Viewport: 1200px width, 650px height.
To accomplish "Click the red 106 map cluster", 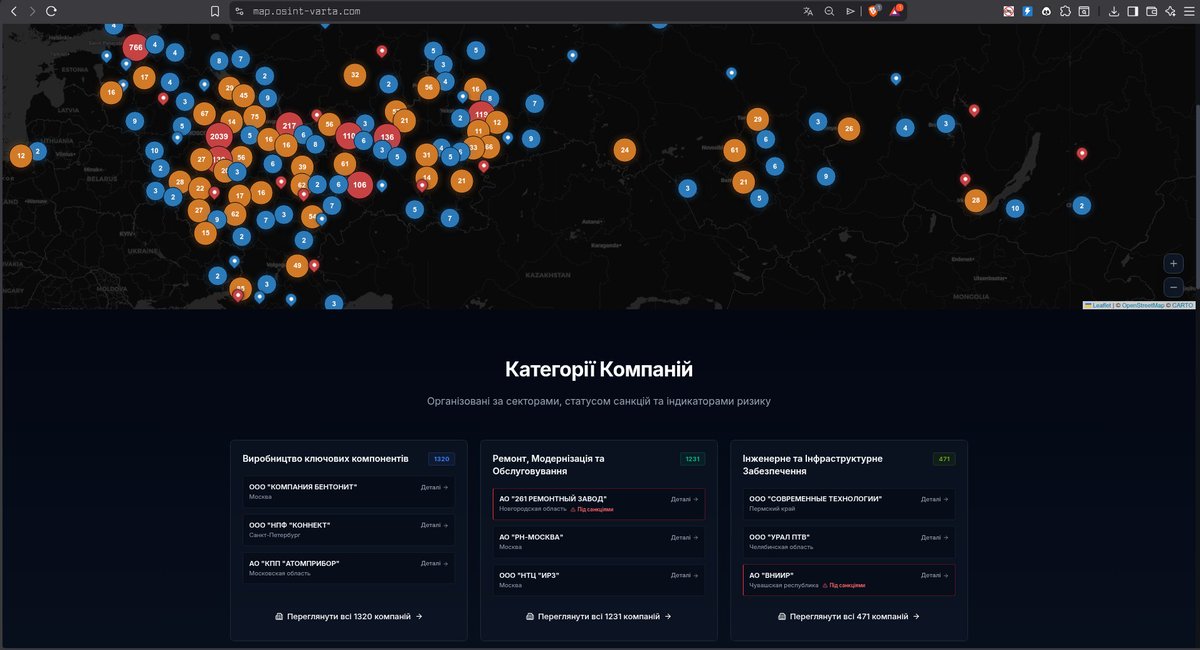I will pyautogui.click(x=360, y=185).
